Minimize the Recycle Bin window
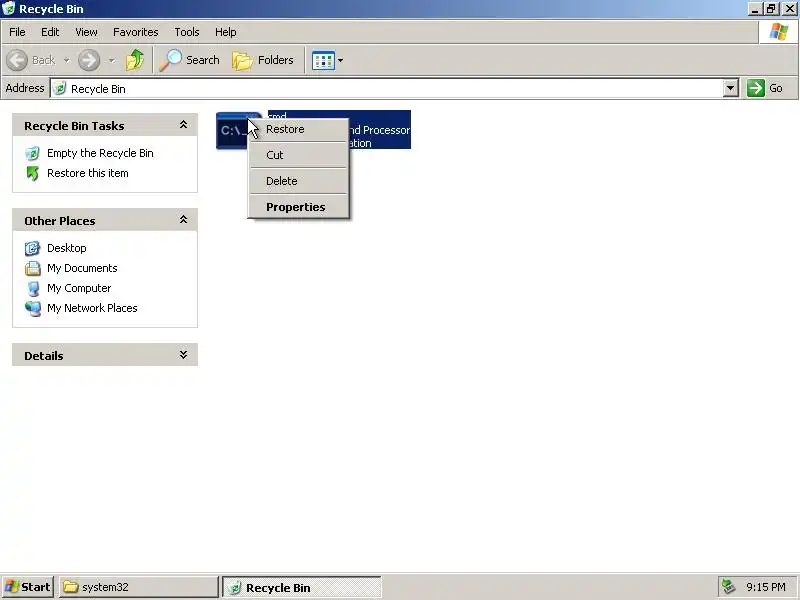The width and height of the screenshot is (800, 600). (755, 9)
